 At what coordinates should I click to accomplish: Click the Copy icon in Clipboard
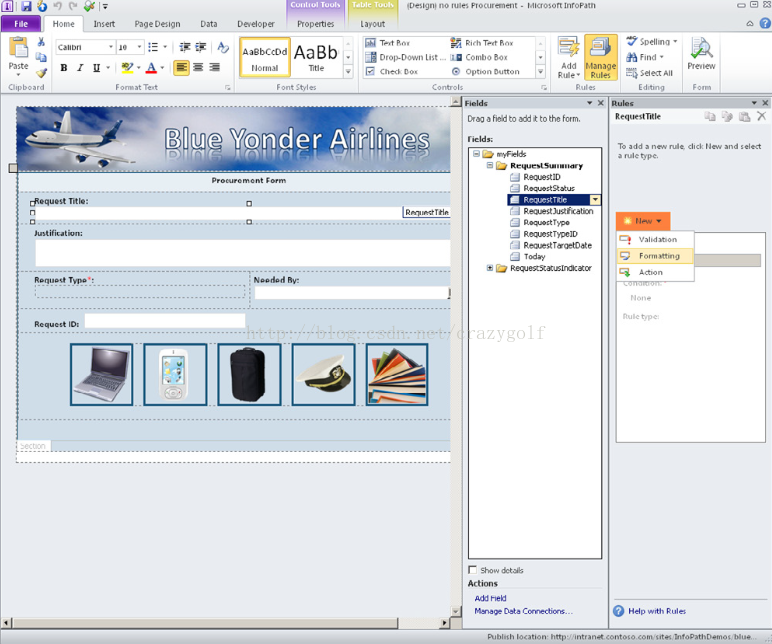click(x=41, y=58)
